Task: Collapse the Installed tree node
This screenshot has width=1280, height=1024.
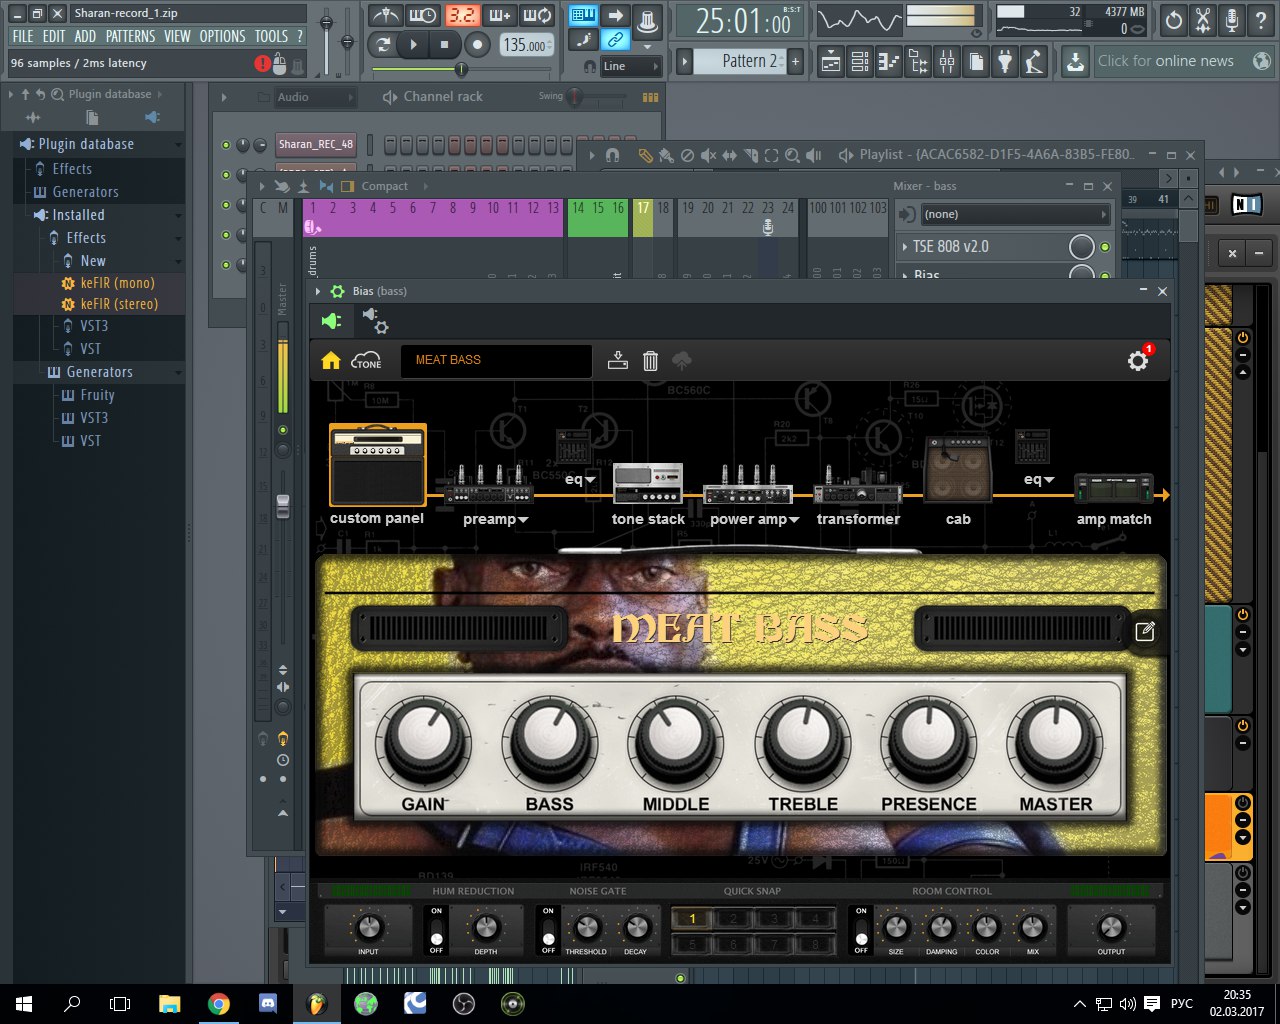Action: (178, 215)
